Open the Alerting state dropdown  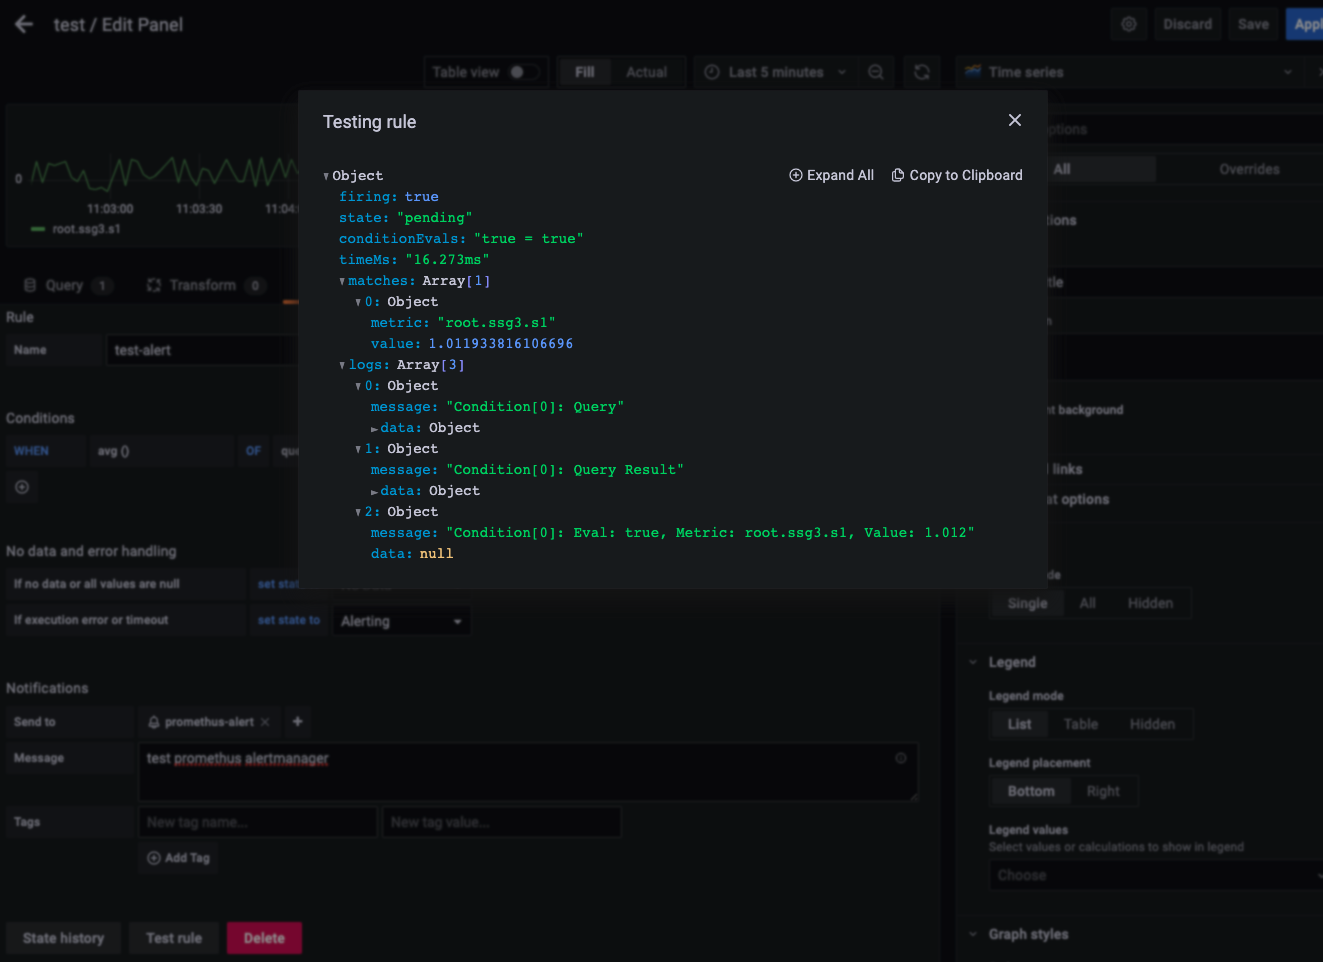pos(401,621)
